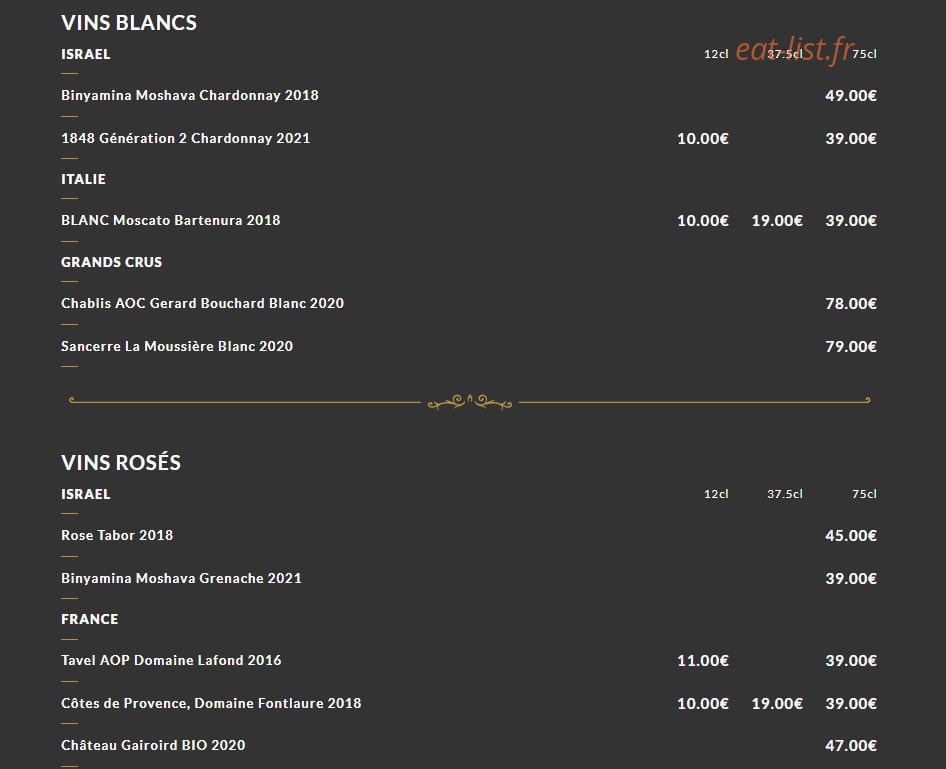
Task: Select Sancerre La Moussière Blanc 2020
Action: coord(177,346)
